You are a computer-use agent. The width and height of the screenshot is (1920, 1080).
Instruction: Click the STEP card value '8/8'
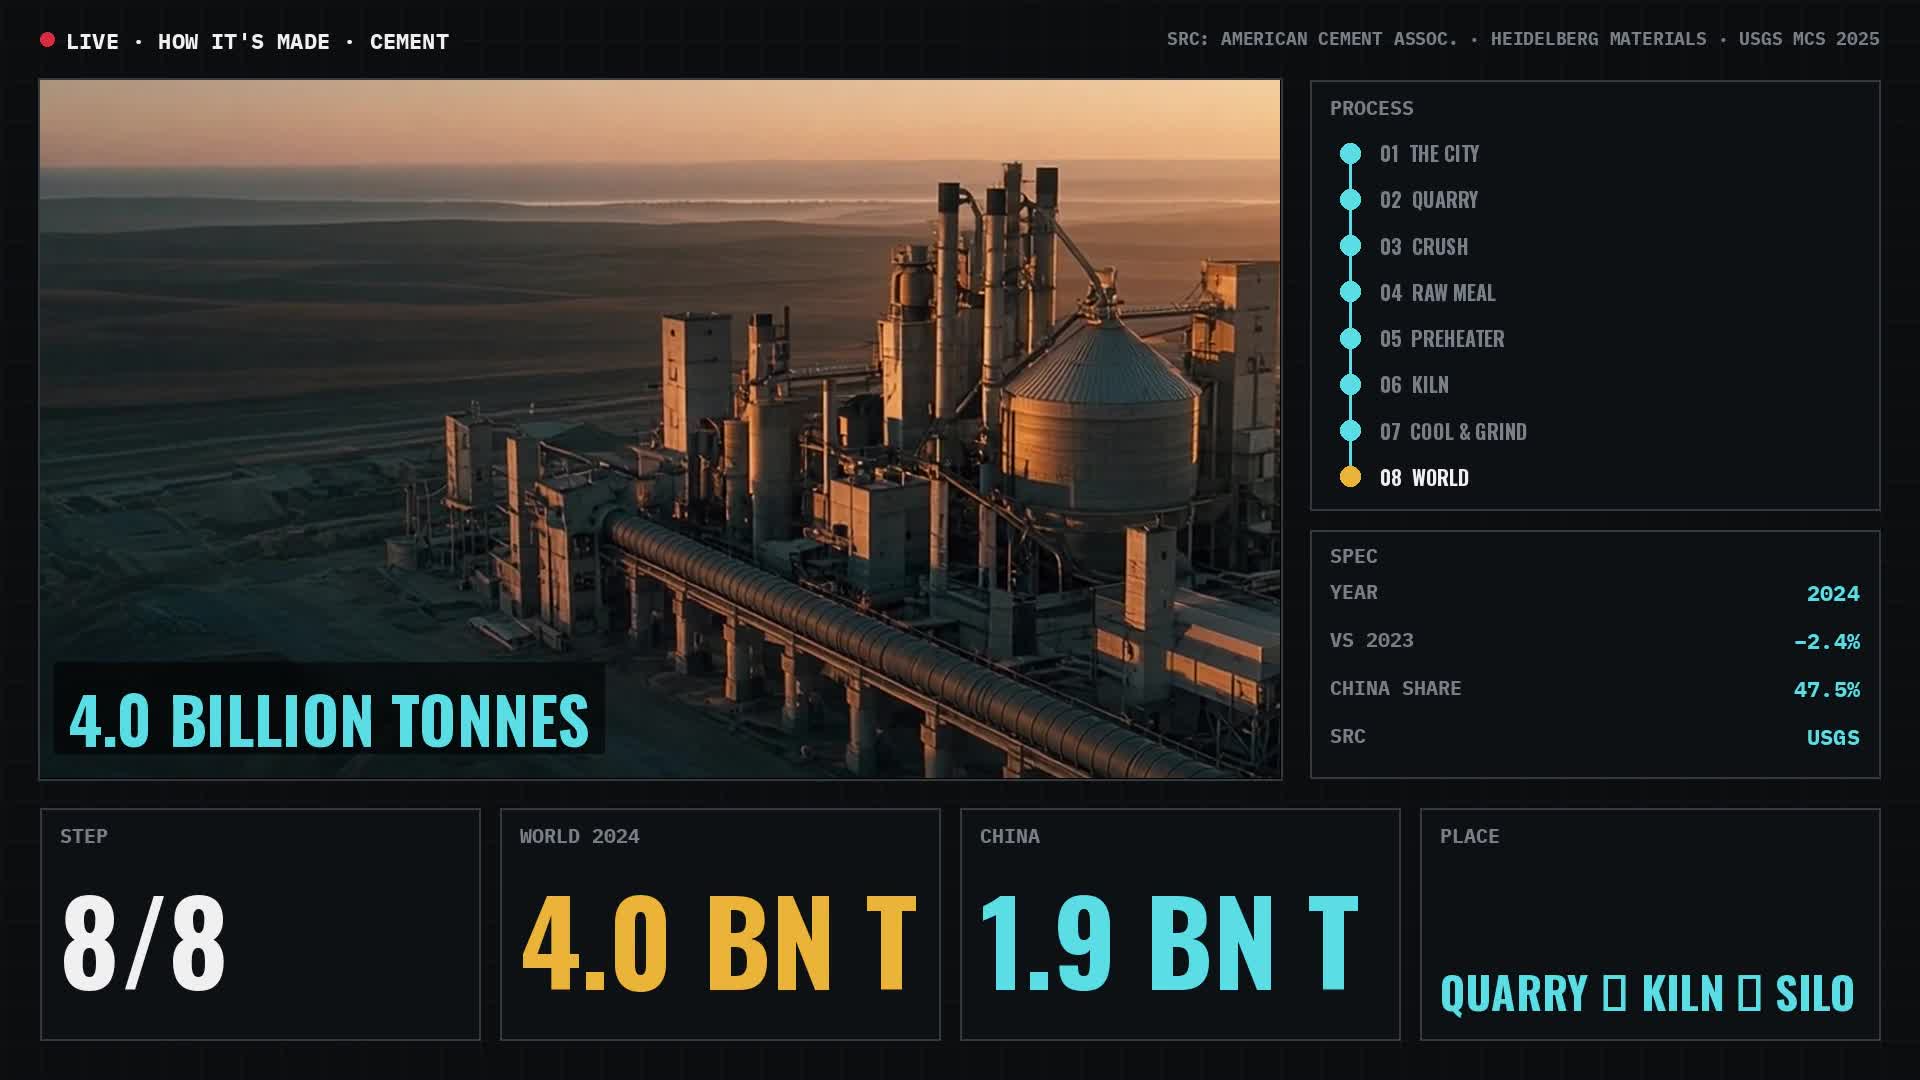point(143,942)
